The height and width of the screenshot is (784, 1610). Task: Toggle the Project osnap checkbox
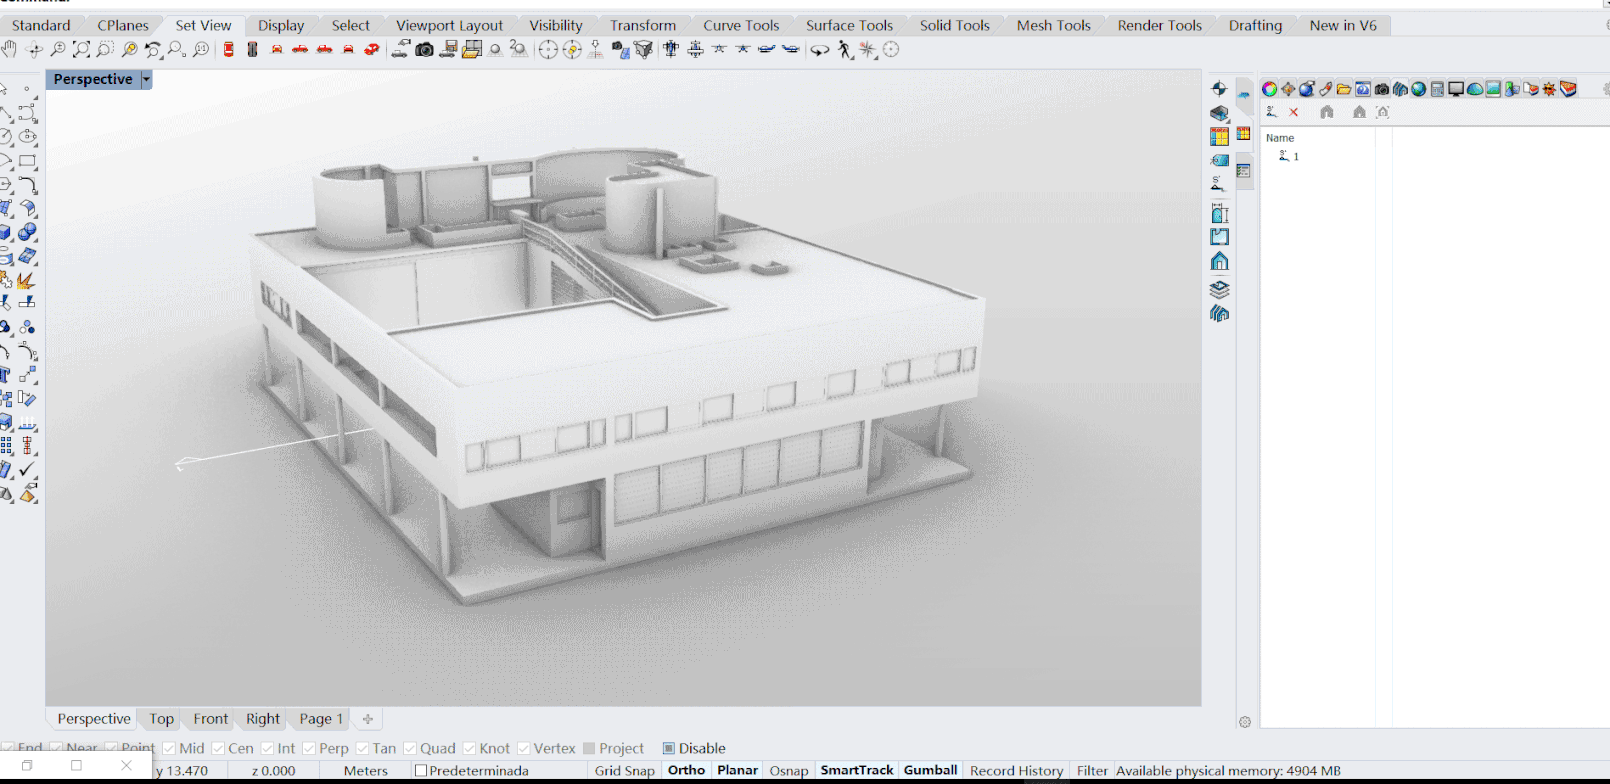(x=589, y=748)
